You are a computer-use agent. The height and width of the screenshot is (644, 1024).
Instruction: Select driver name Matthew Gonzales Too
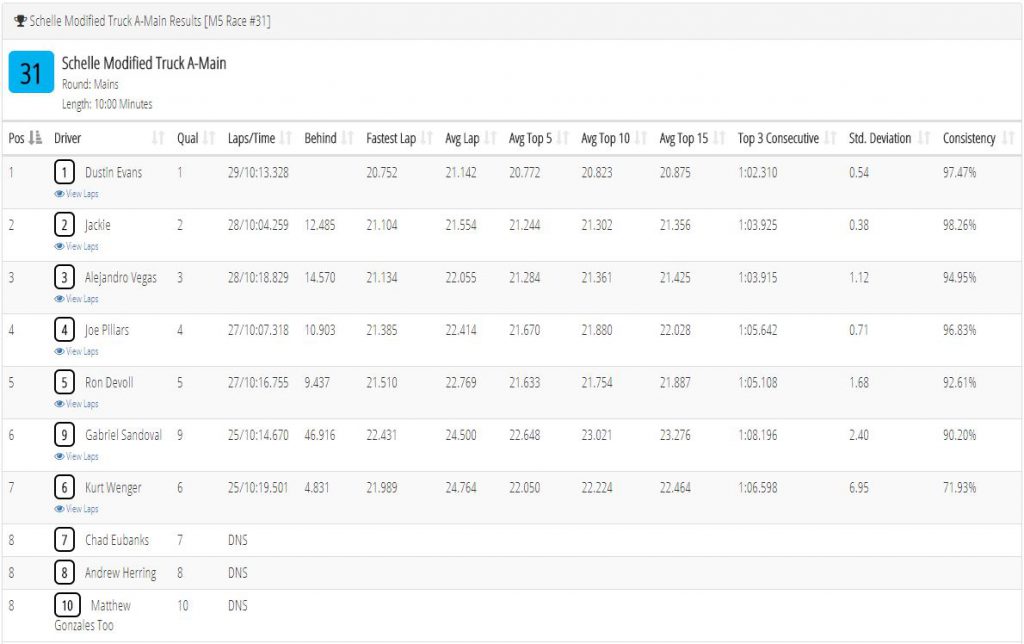pyautogui.click(x=92, y=615)
